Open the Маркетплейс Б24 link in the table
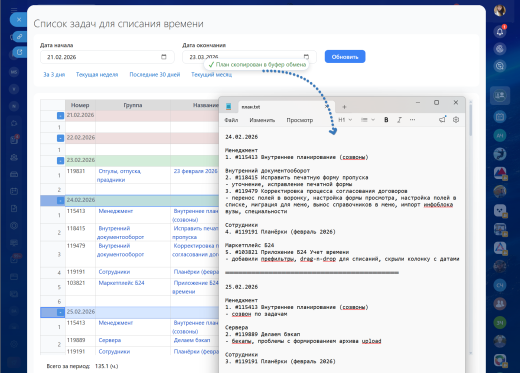The image size is (520, 373). point(121,283)
